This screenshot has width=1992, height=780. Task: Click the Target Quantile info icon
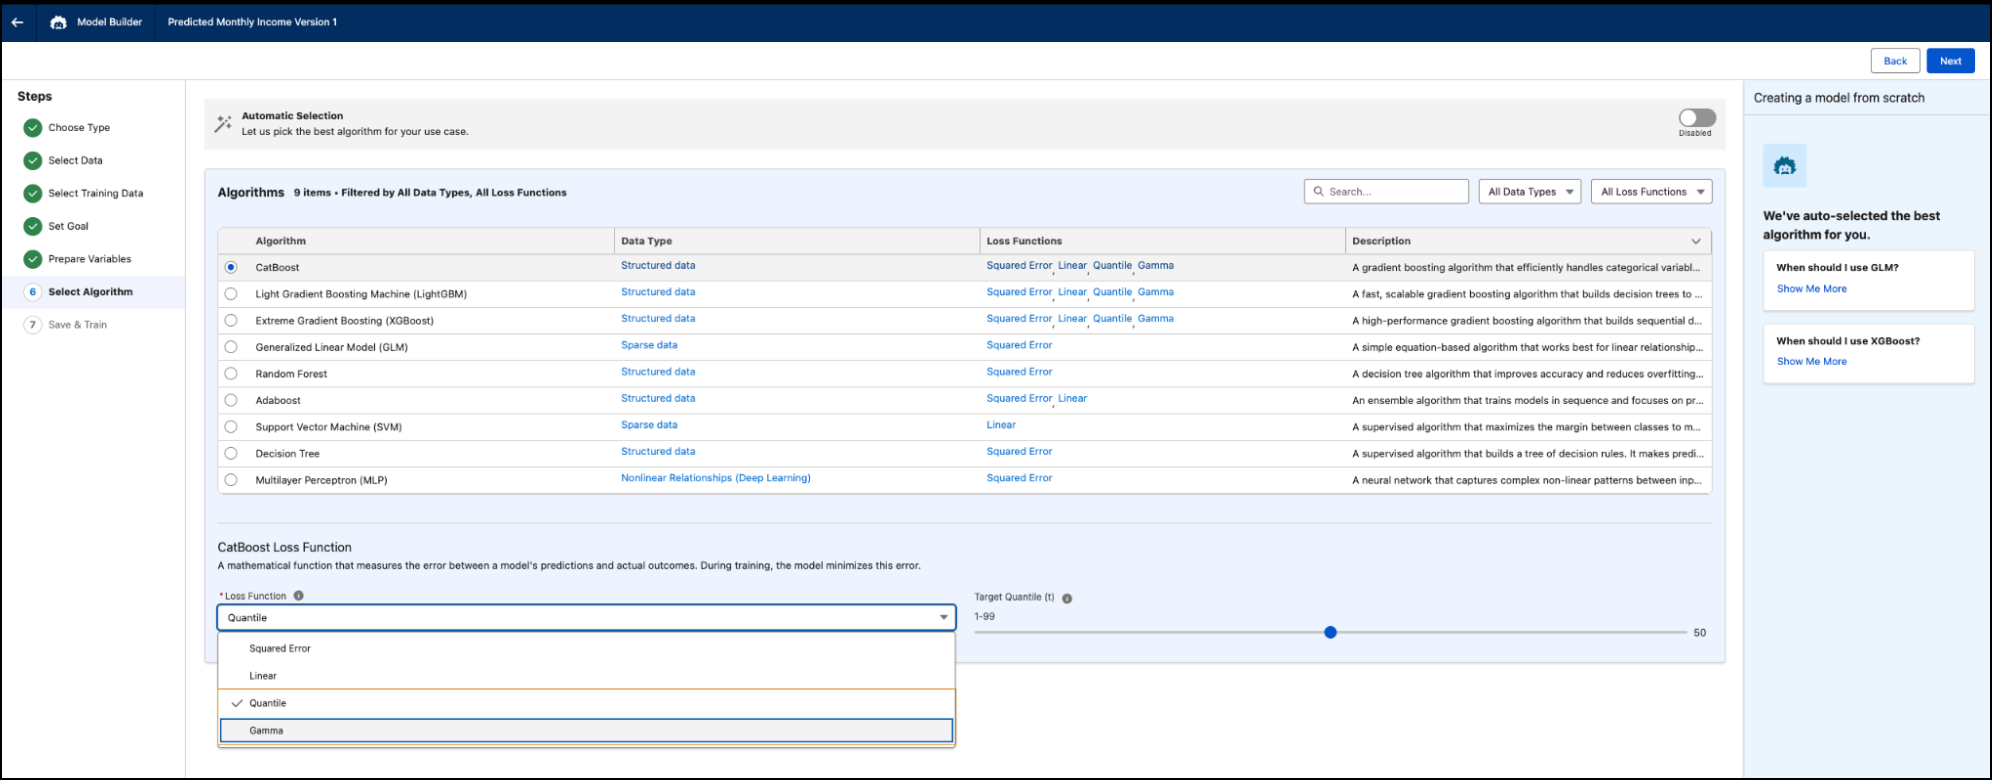pos(1067,598)
